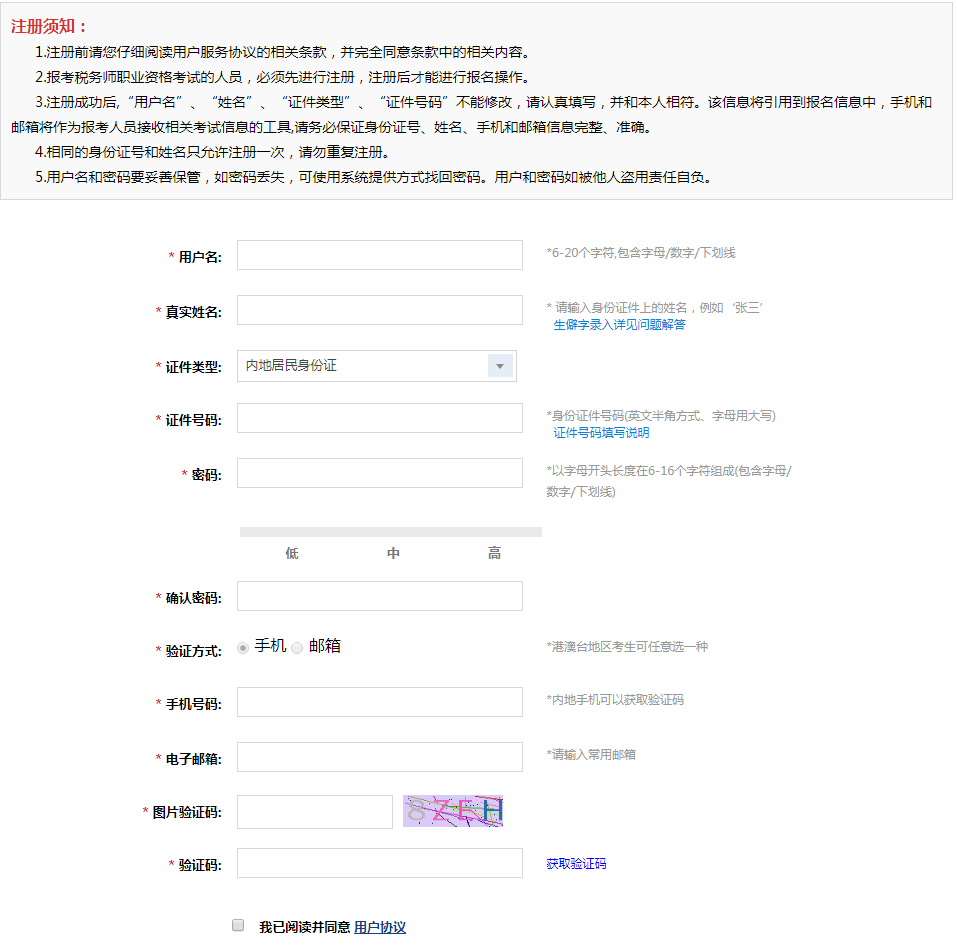Click the 图片验证码 input field

click(x=314, y=811)
